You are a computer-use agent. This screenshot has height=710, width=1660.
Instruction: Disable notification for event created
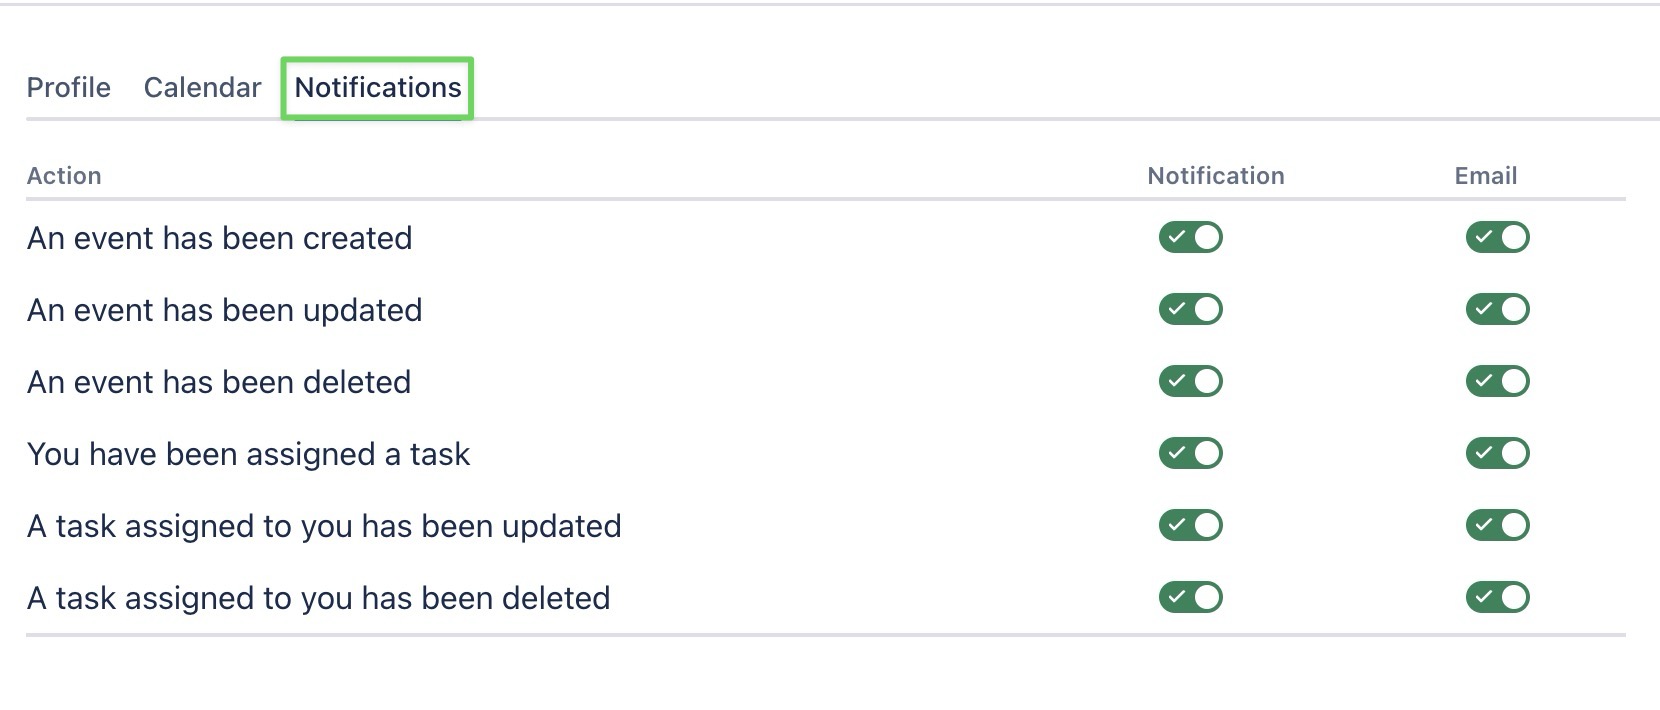point(1190,238)
